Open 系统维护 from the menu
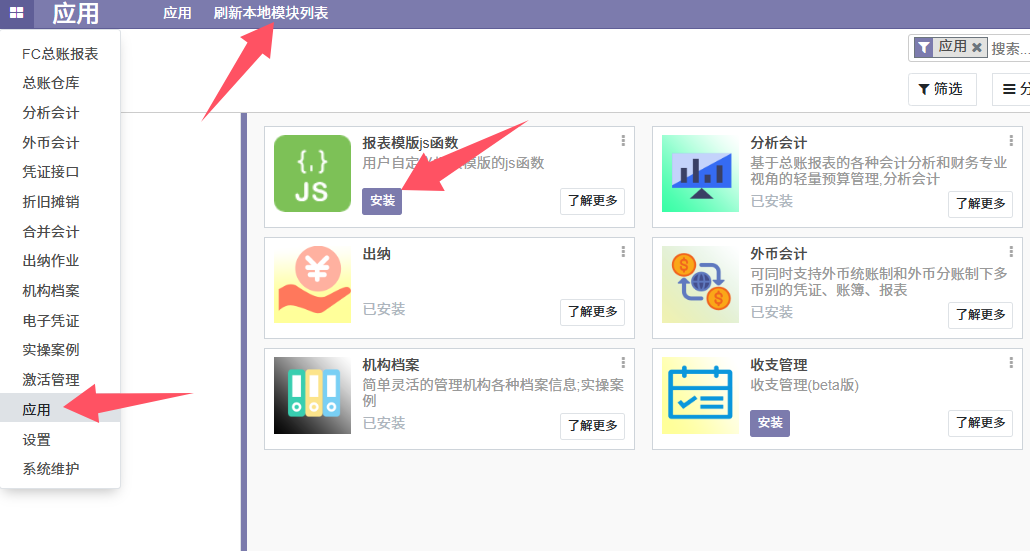 click(x=51, y=469)
